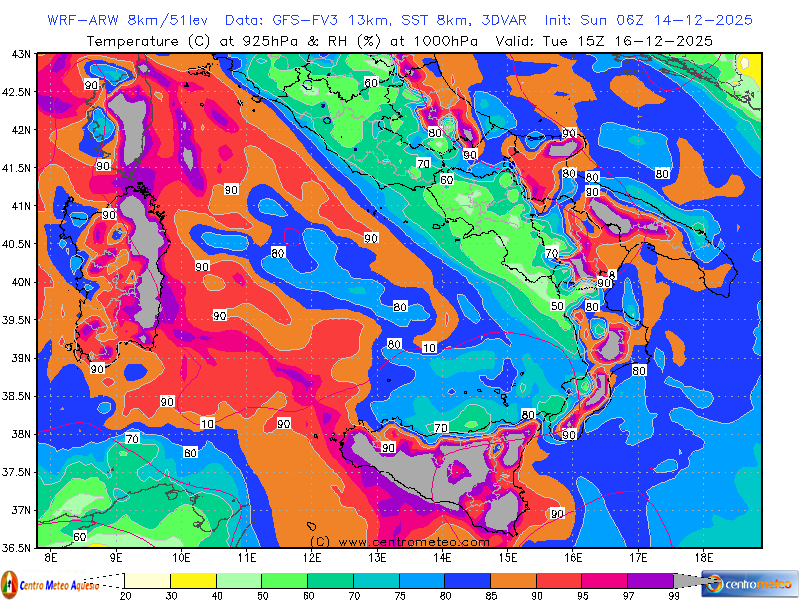800x600 pixels.
Task: Click the 43N latitude axis label
Action: click(20, 54)
